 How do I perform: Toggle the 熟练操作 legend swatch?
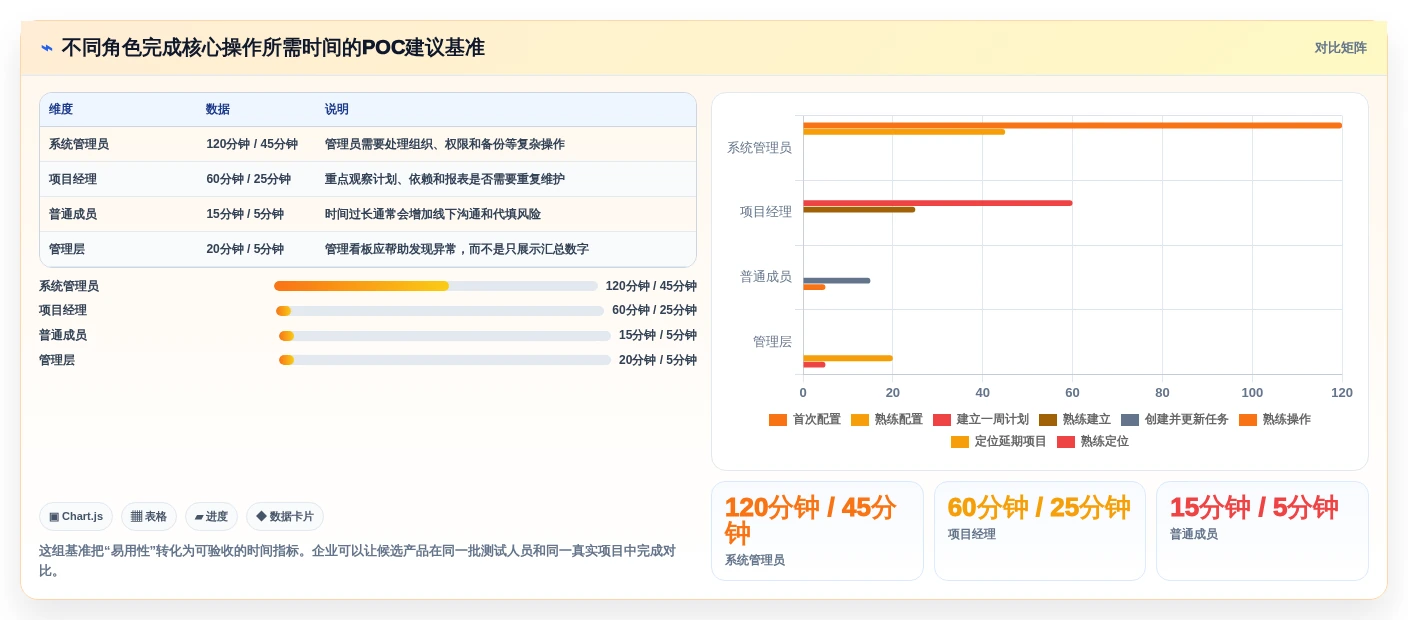pos(1248,420)
